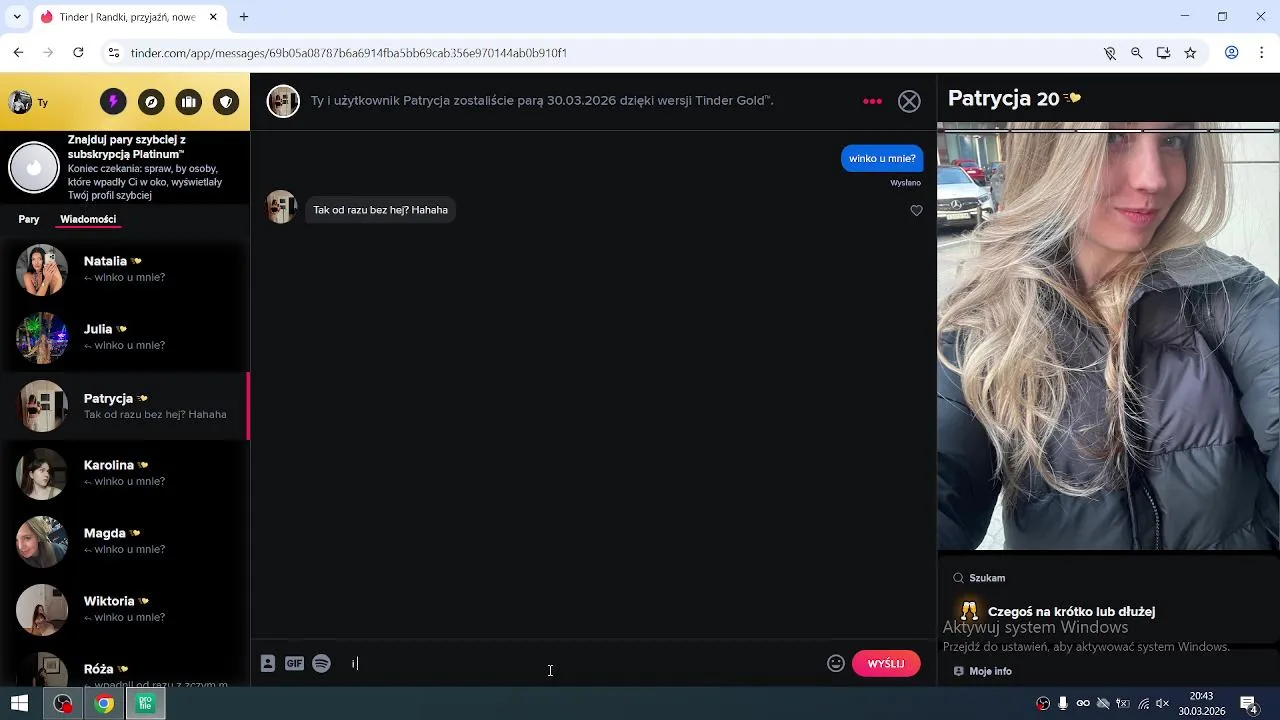
Task: Click the sent message 'winko u mnie?'
Action: [882, 158]
